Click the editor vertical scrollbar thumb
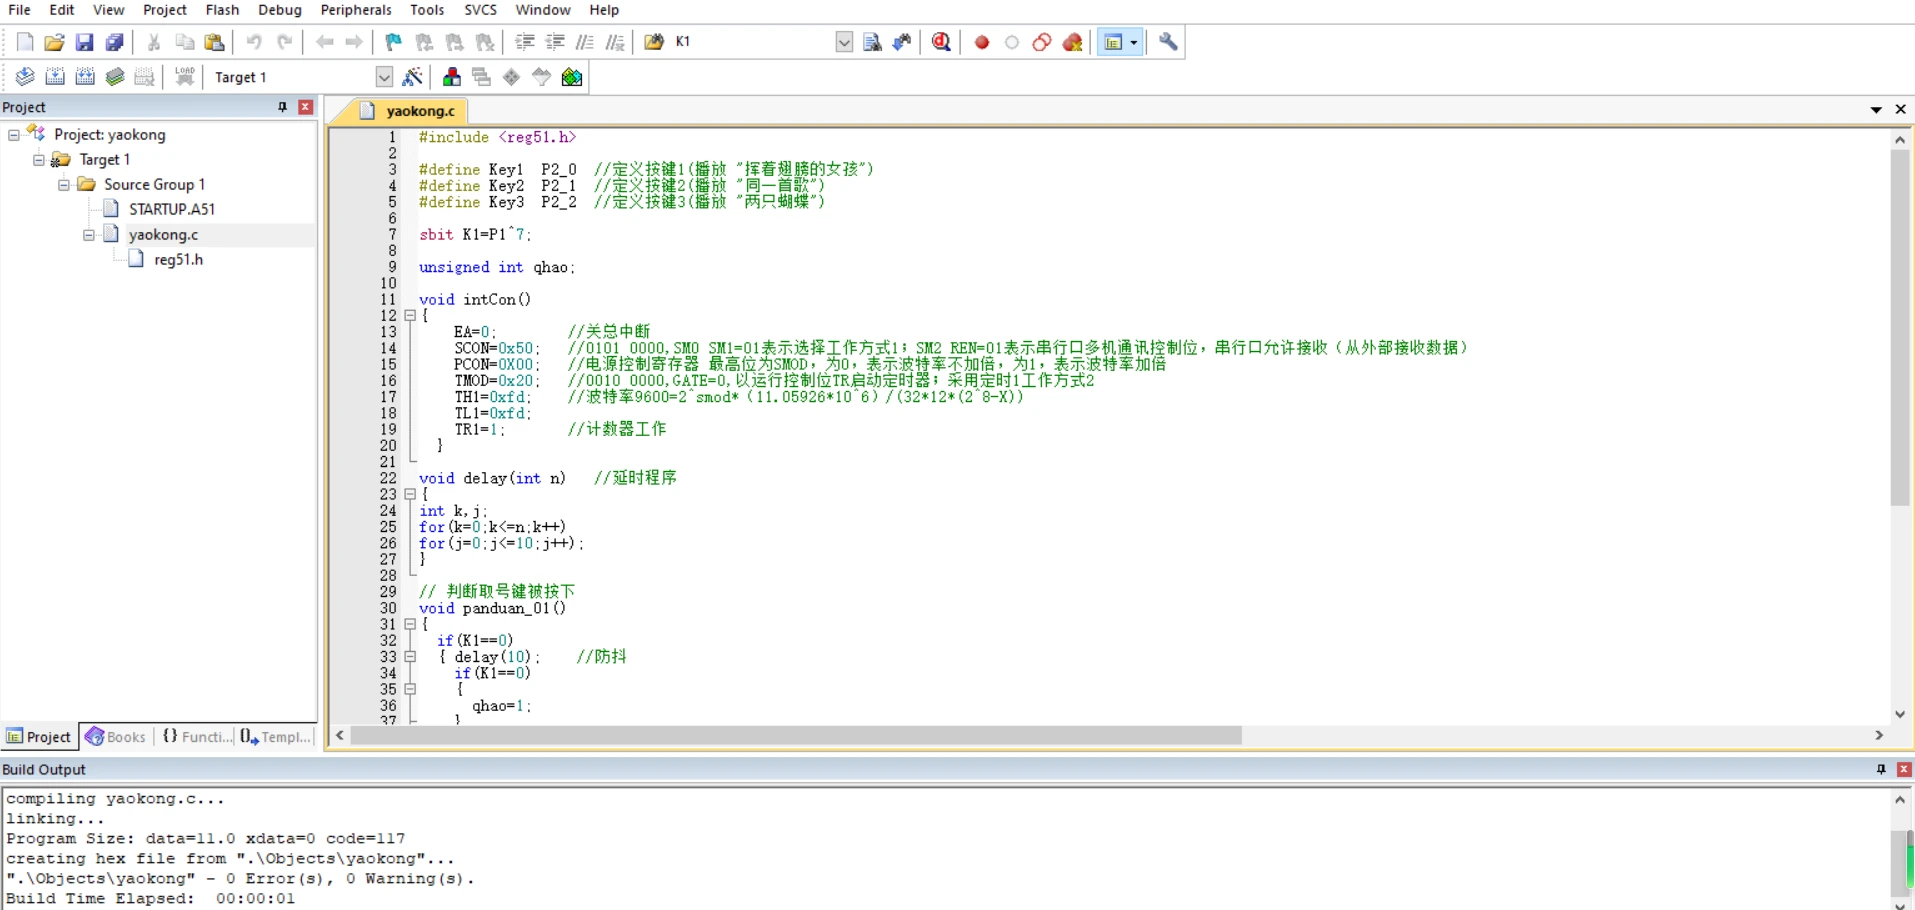 pos(1900,328)
